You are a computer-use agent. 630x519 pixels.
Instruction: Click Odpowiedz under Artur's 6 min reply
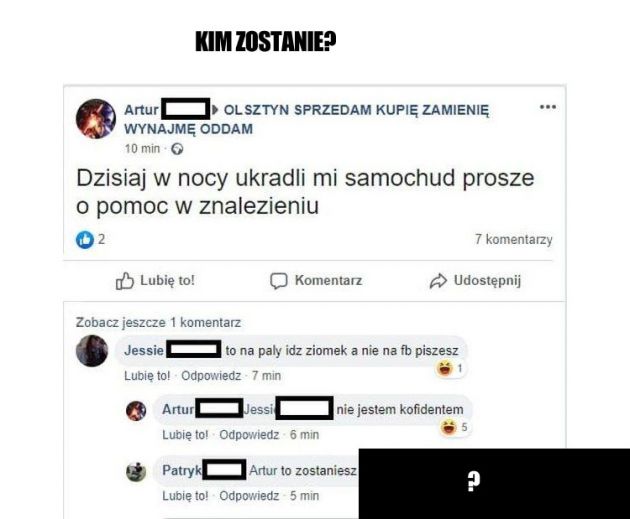249,435
